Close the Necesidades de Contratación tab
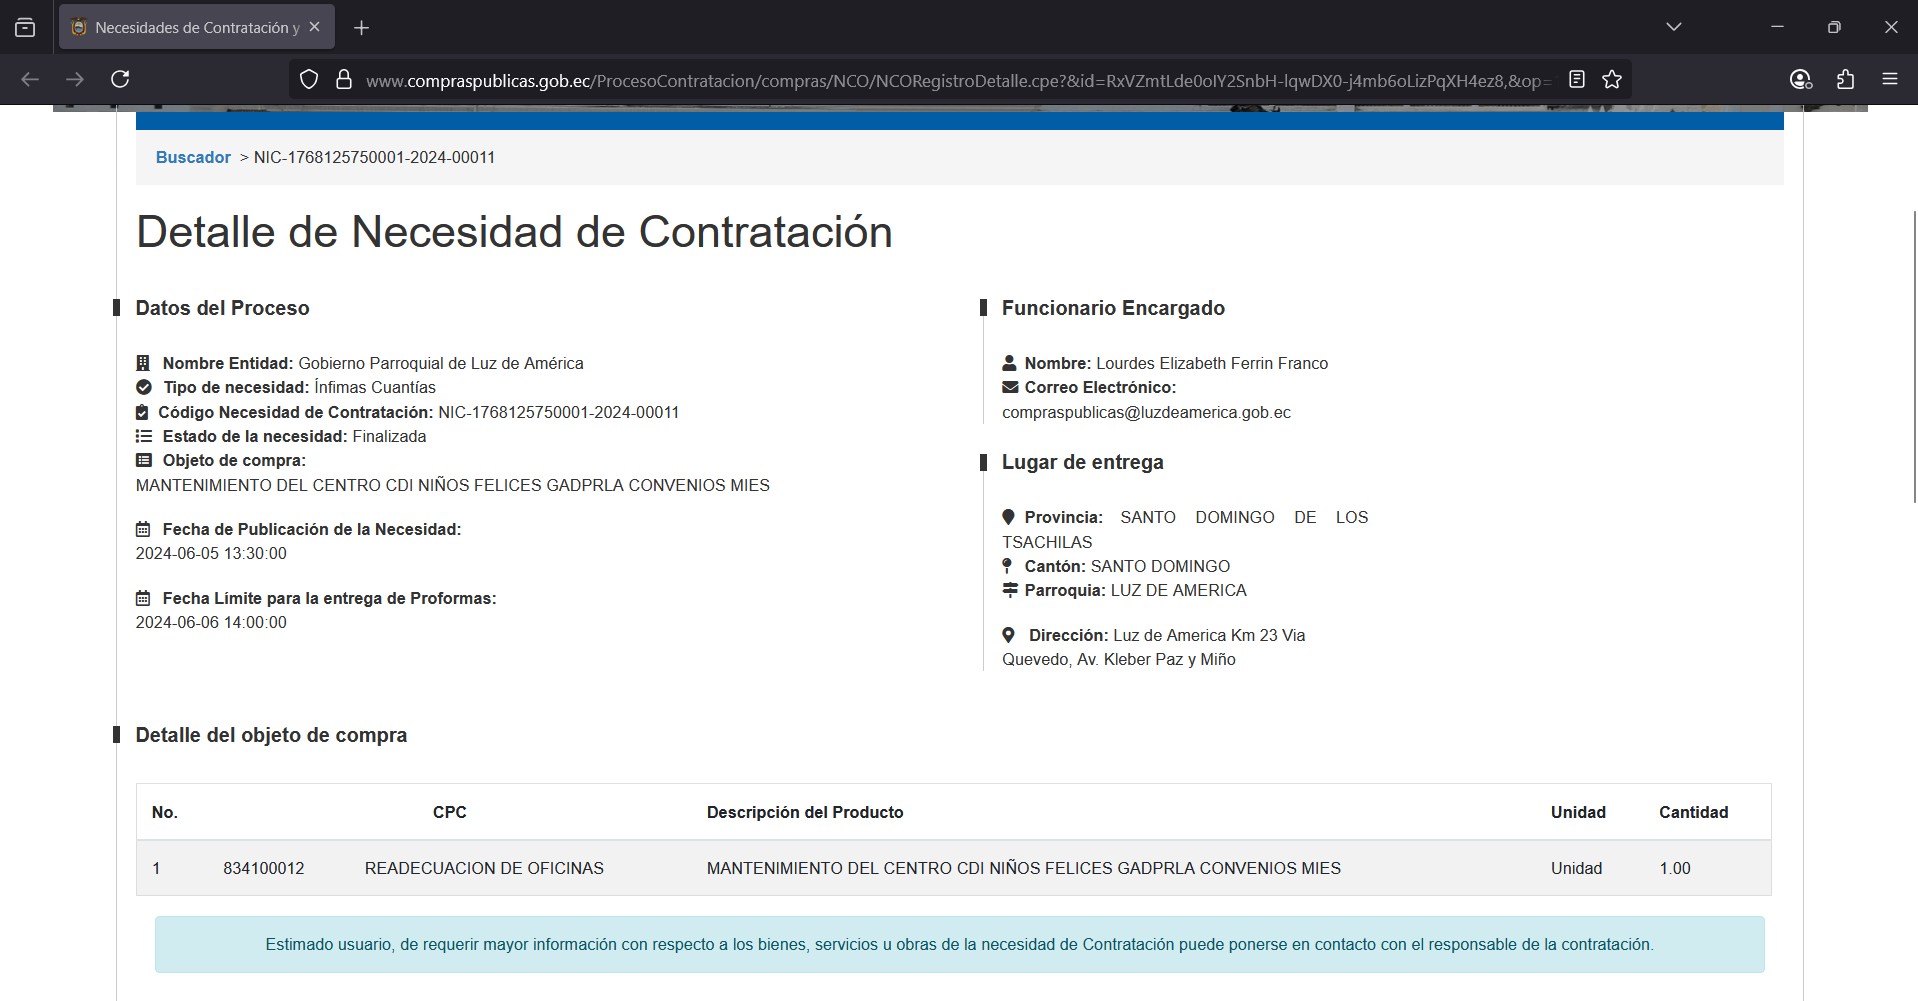Viewport: 1918px width, 1001px height. click(x=314, y=27)
